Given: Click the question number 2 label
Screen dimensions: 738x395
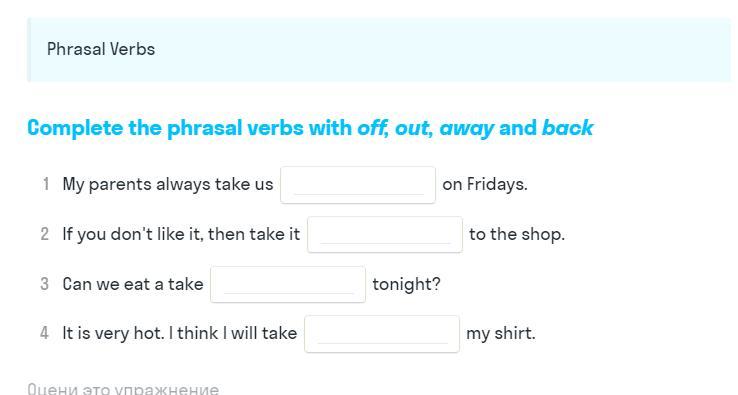Looking at the screenshot, I should (x=45, y=234).
